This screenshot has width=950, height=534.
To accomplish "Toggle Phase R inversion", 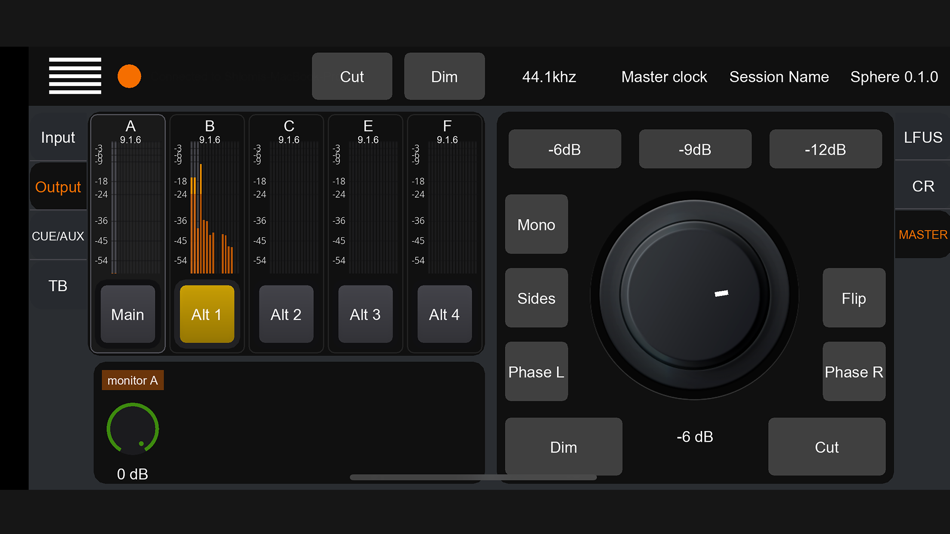I will coord(854,372).
